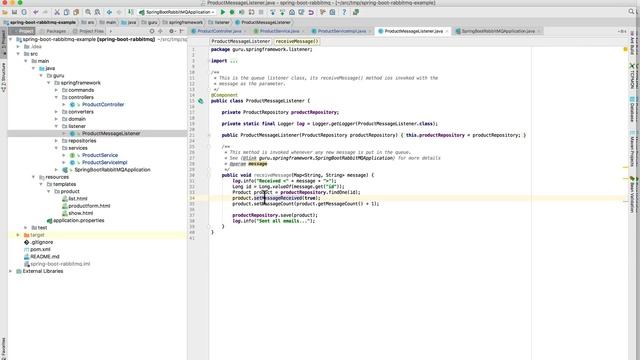Image resolution: width=640 pixels, height=360 pixels.
Task: Open the Structure tool window
Action: (x=4, y=78)
